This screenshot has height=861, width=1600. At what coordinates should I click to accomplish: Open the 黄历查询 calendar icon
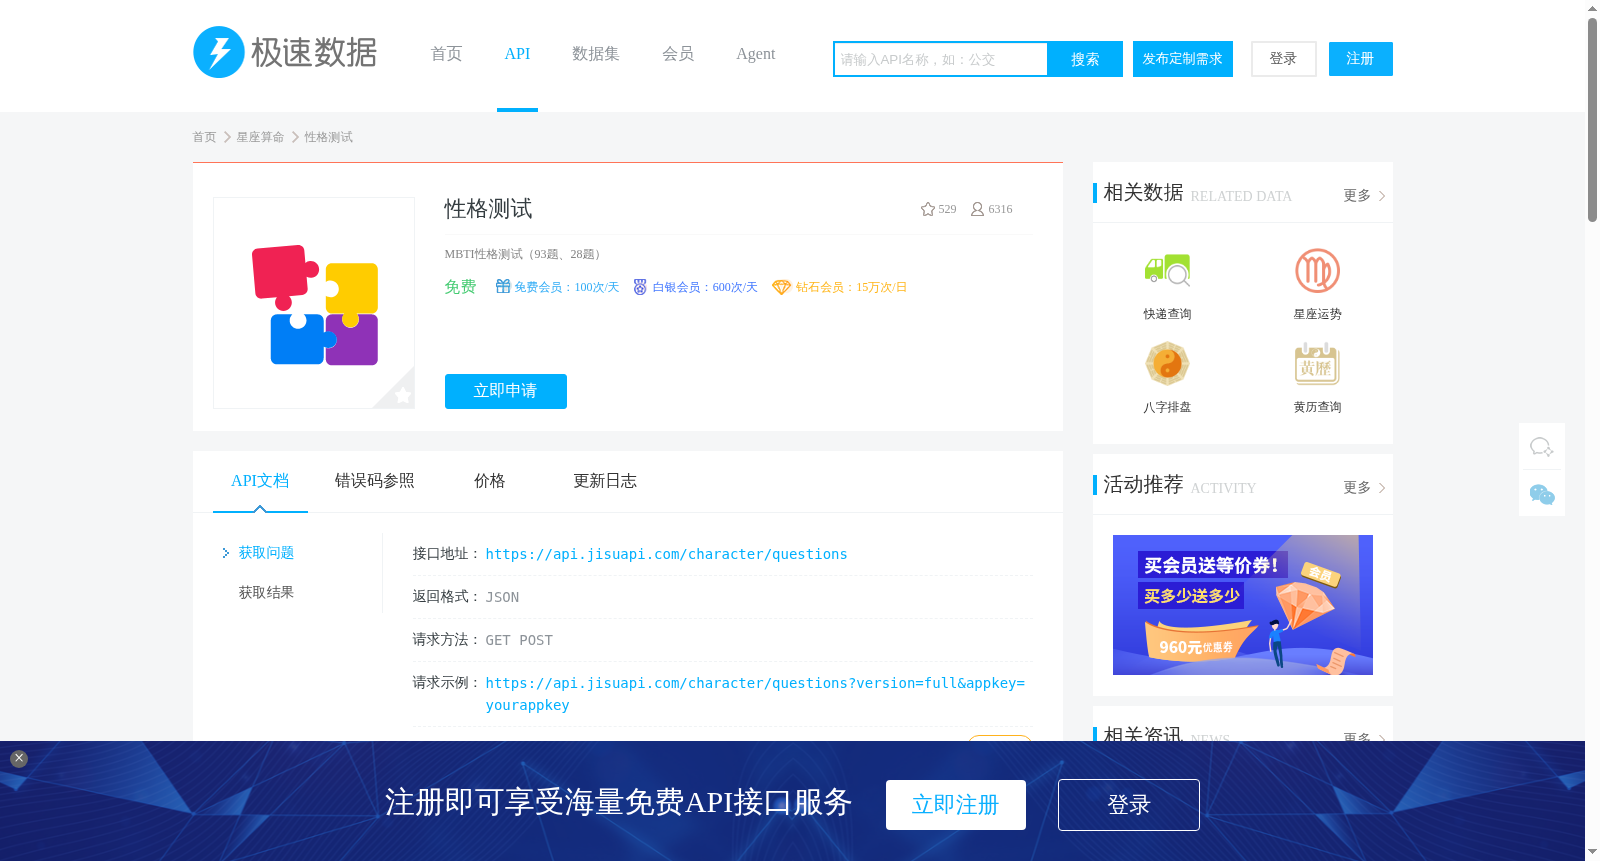1317,364
